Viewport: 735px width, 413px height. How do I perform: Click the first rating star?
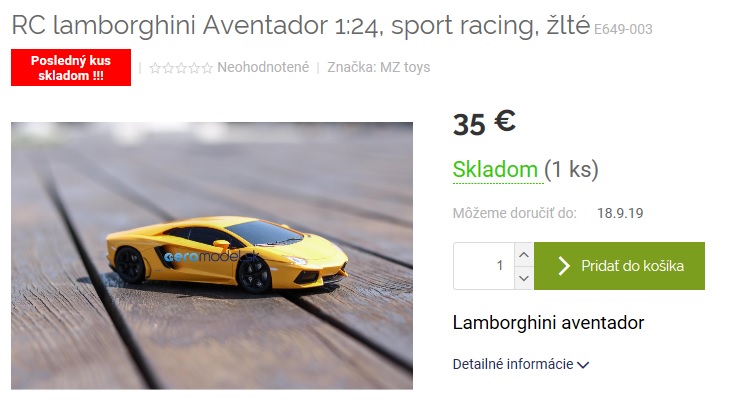point(155,68)
